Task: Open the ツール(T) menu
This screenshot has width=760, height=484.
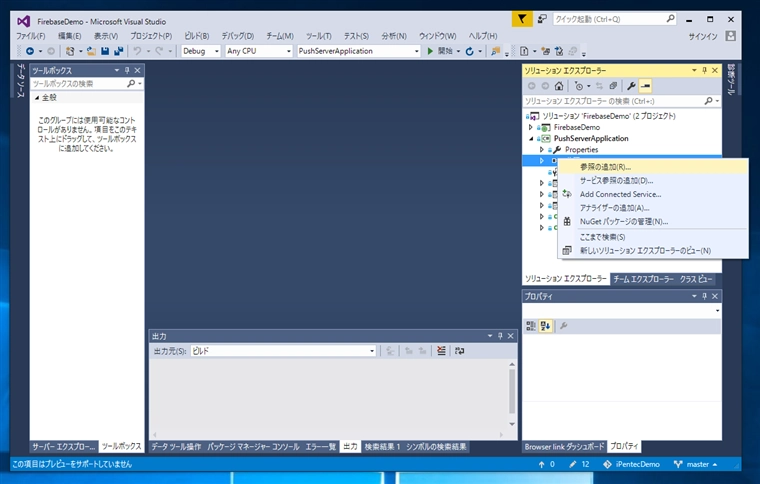Action: [x=318, y=36]
